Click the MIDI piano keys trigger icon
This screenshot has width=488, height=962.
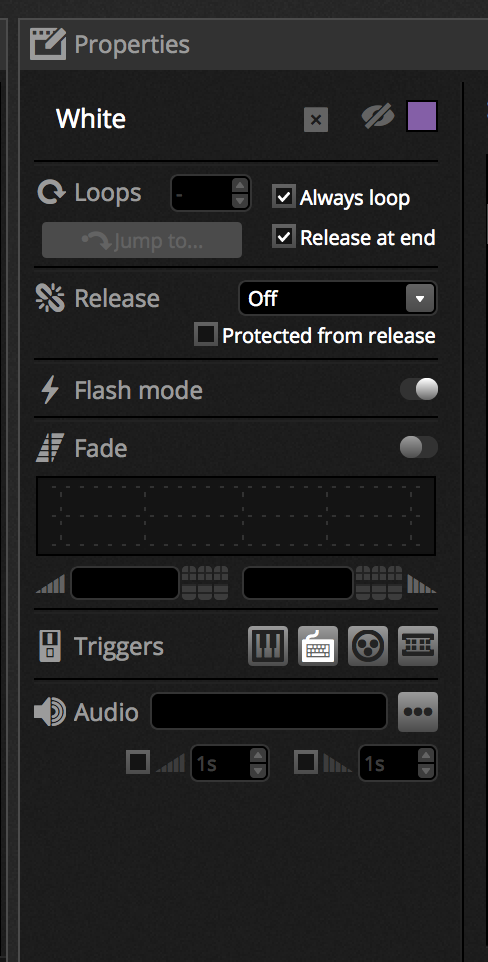coord(268,645)
